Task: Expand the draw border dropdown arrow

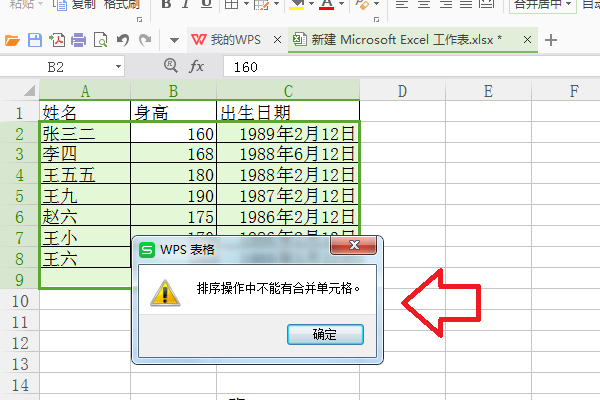Action: [x=276, y=4]
